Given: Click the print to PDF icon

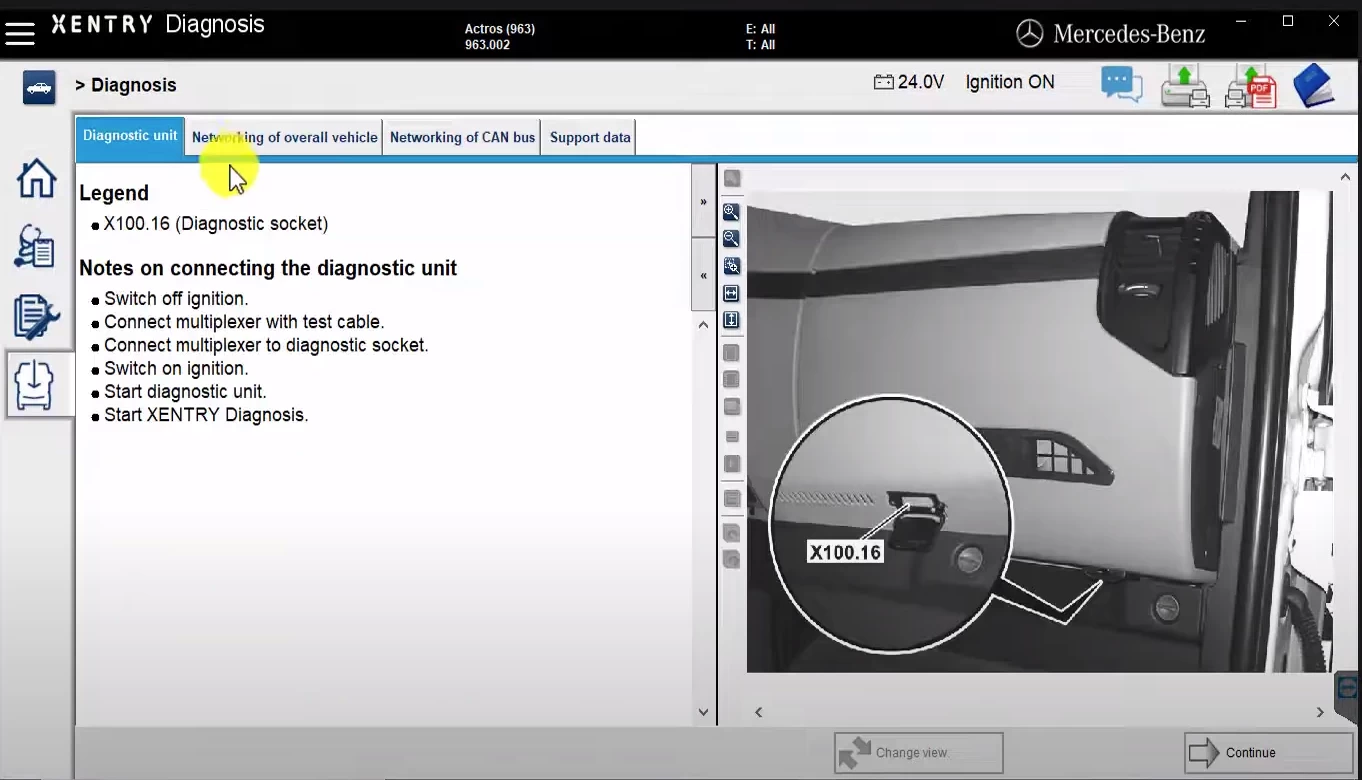Looking at the screenshot, I should tap(1251, 86).
